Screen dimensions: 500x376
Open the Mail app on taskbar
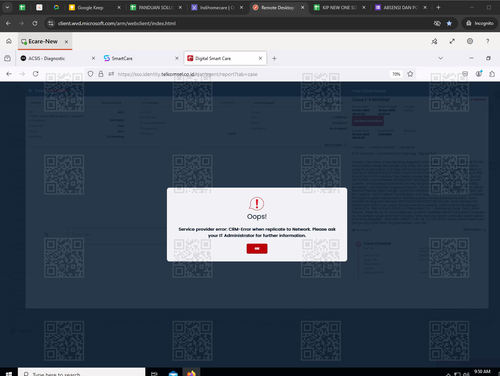173,373
